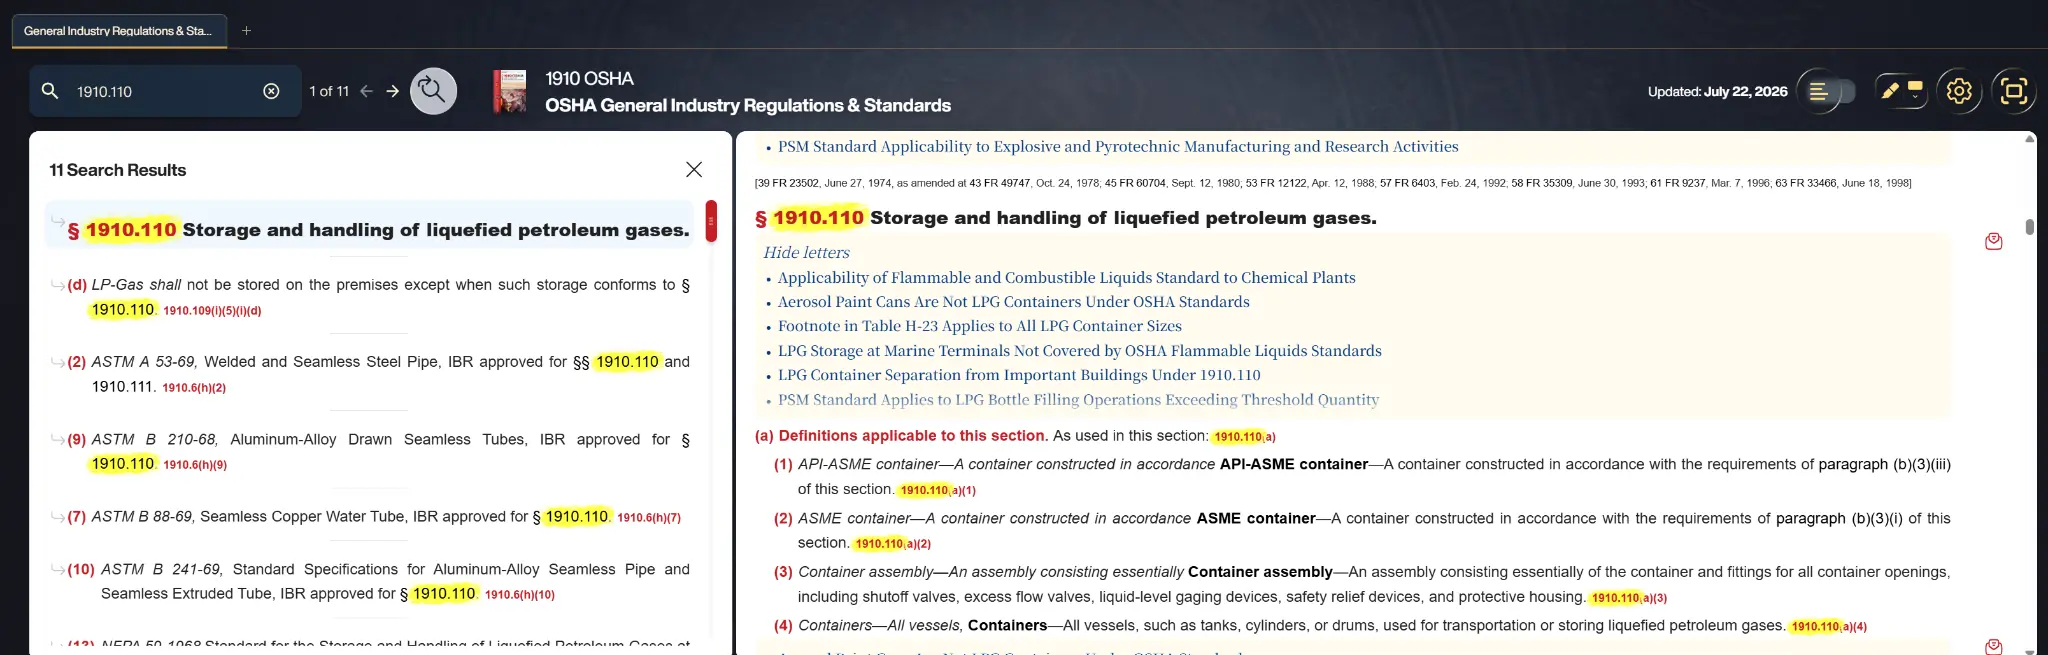
Task: Click the document vertical scrollbar thumb
Action: tap(2029, 227)
